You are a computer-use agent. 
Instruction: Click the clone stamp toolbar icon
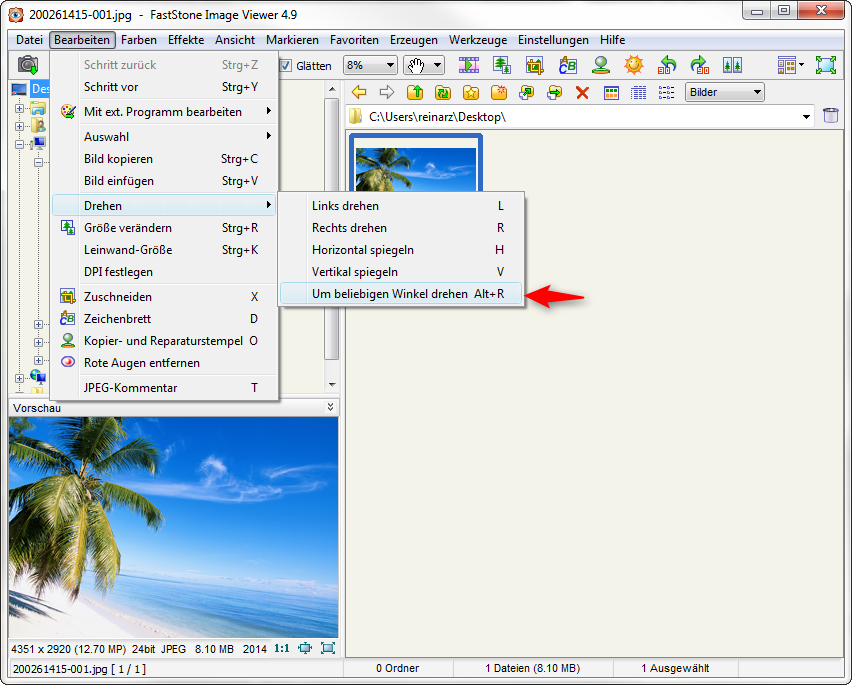coord(600,66)
